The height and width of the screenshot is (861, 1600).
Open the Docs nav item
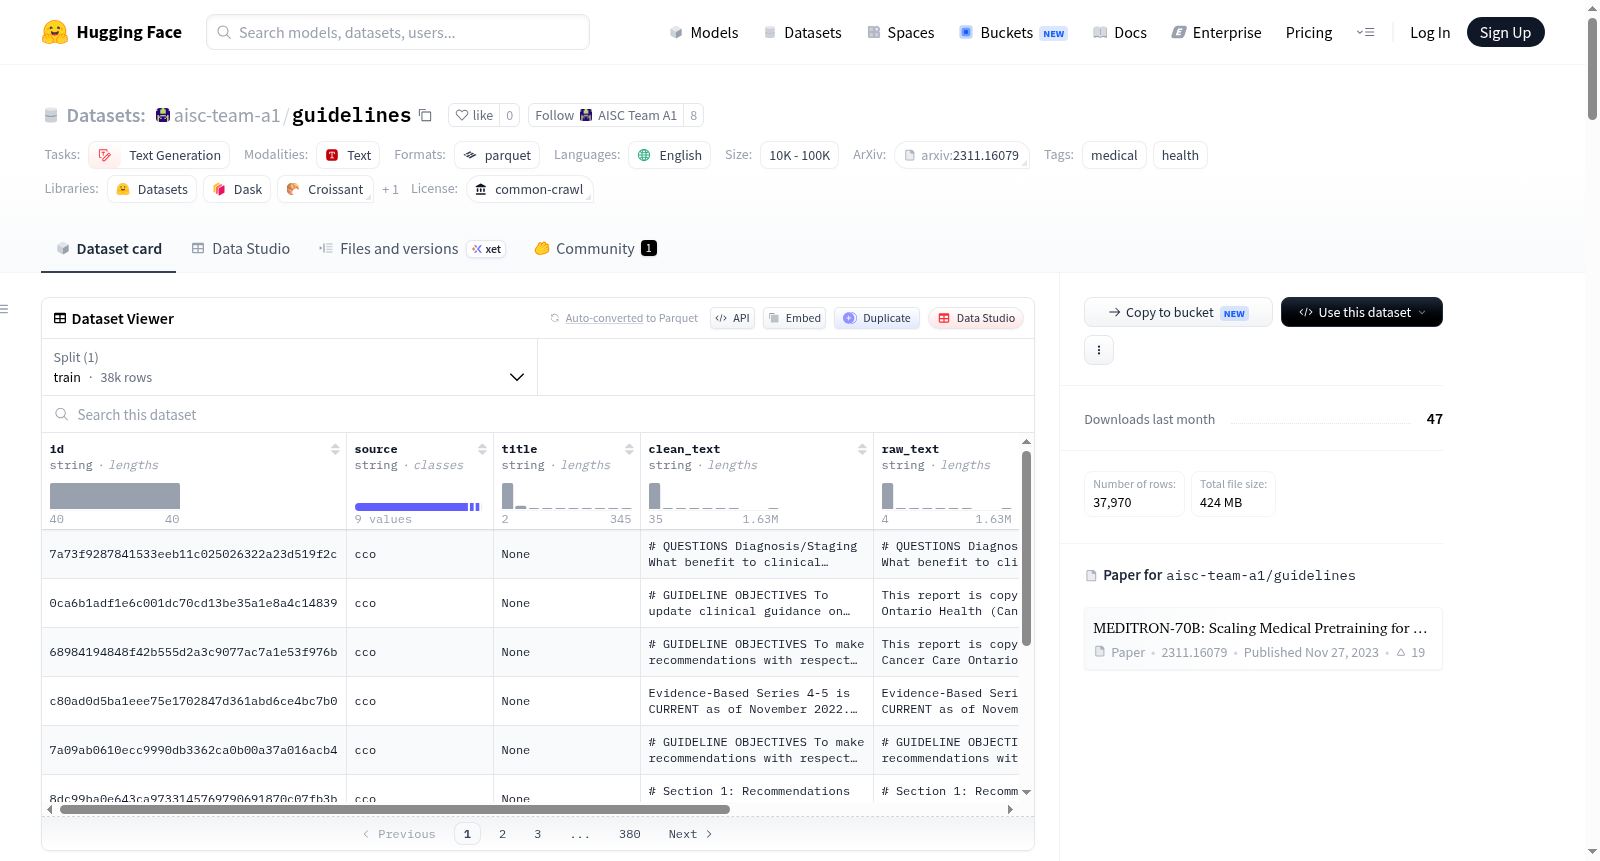point(1120,33)
